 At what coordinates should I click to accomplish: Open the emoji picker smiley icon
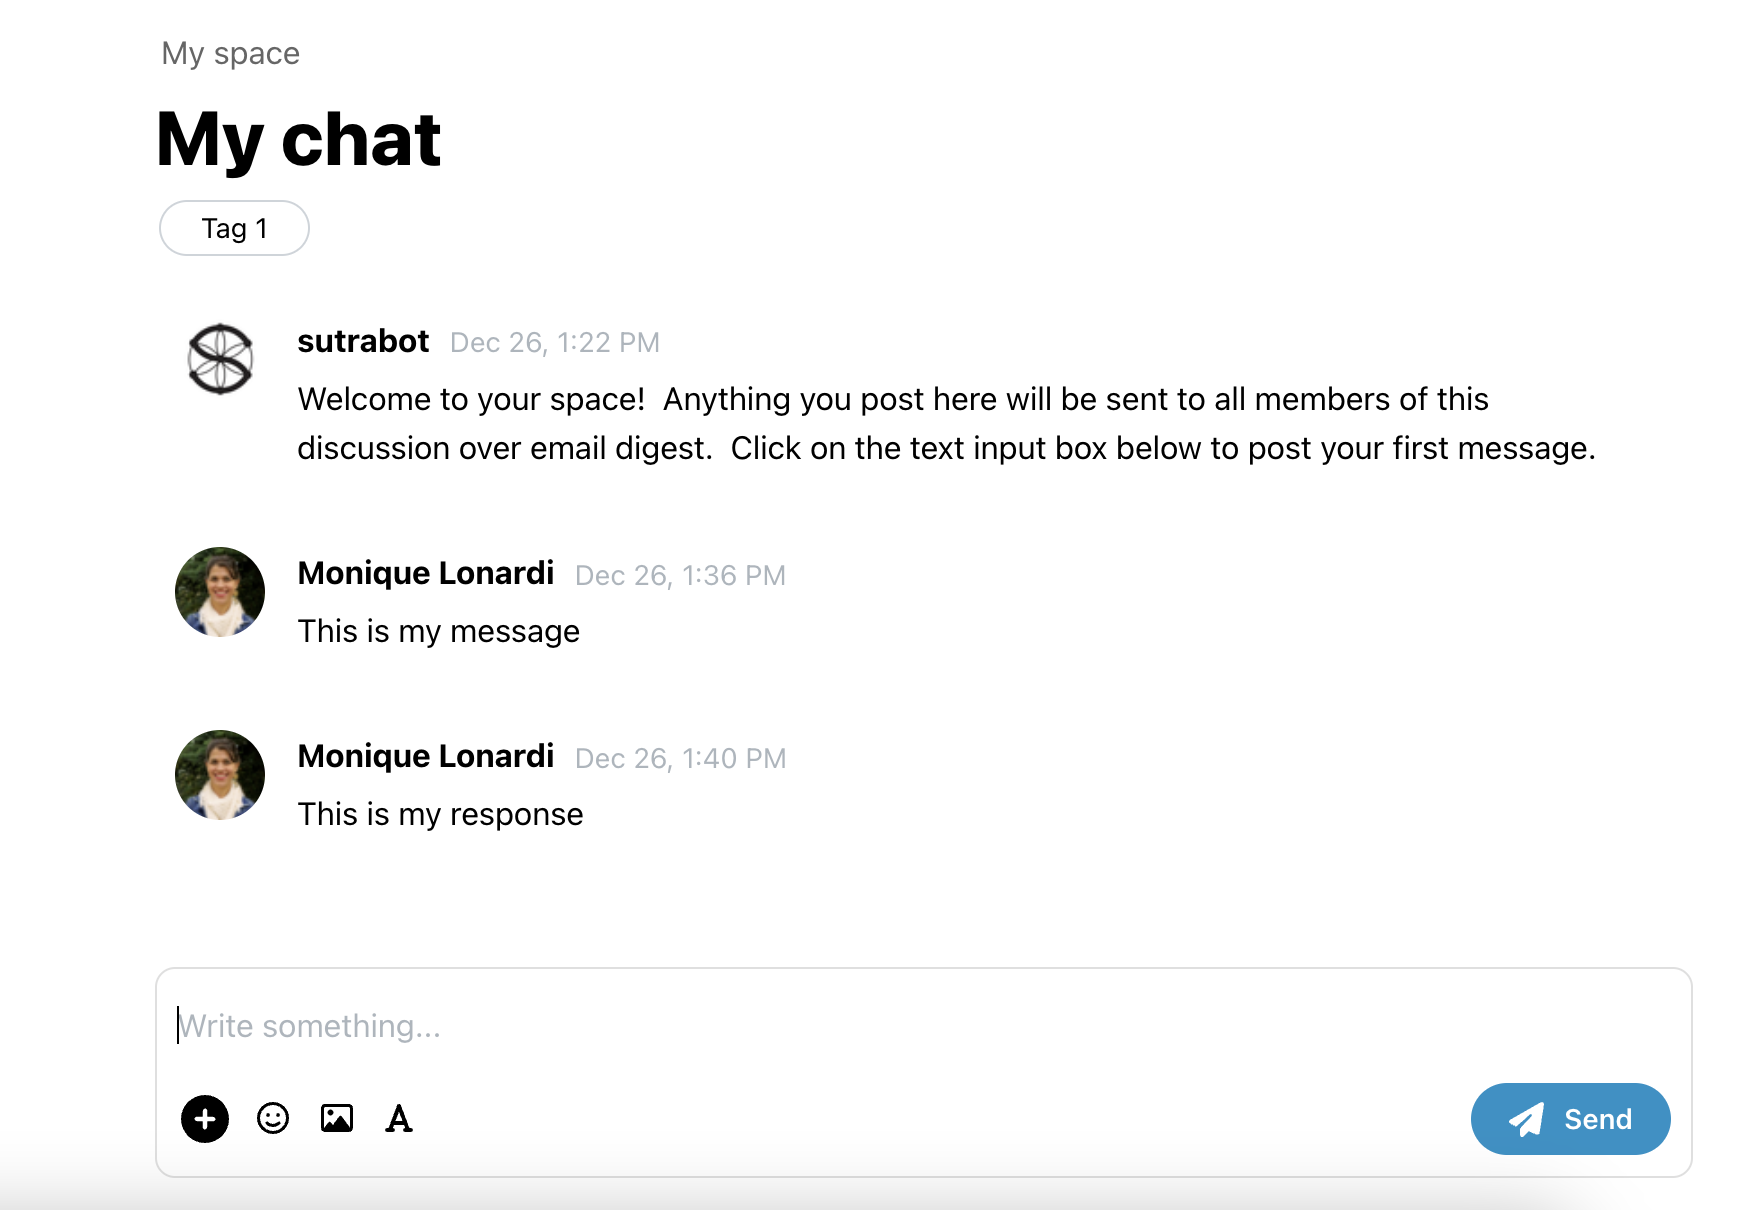coord(273,1118)
